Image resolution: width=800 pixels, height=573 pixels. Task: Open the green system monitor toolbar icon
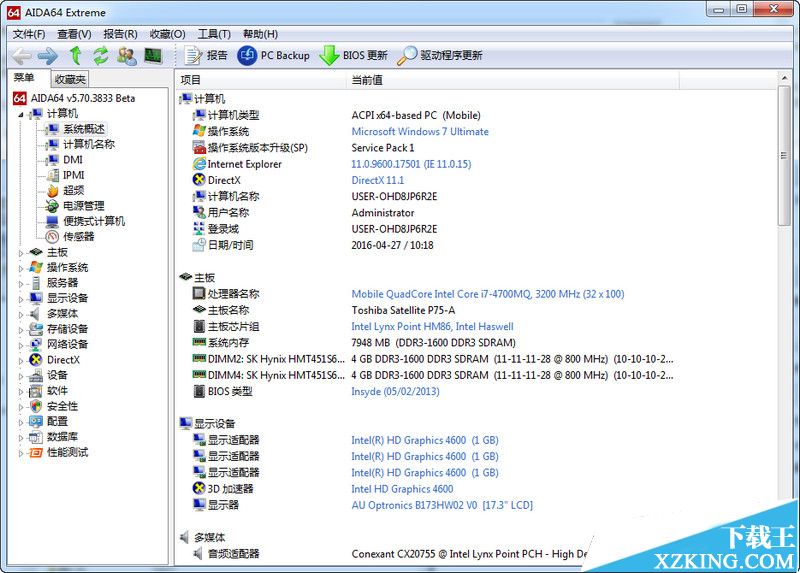pos(153,55)
